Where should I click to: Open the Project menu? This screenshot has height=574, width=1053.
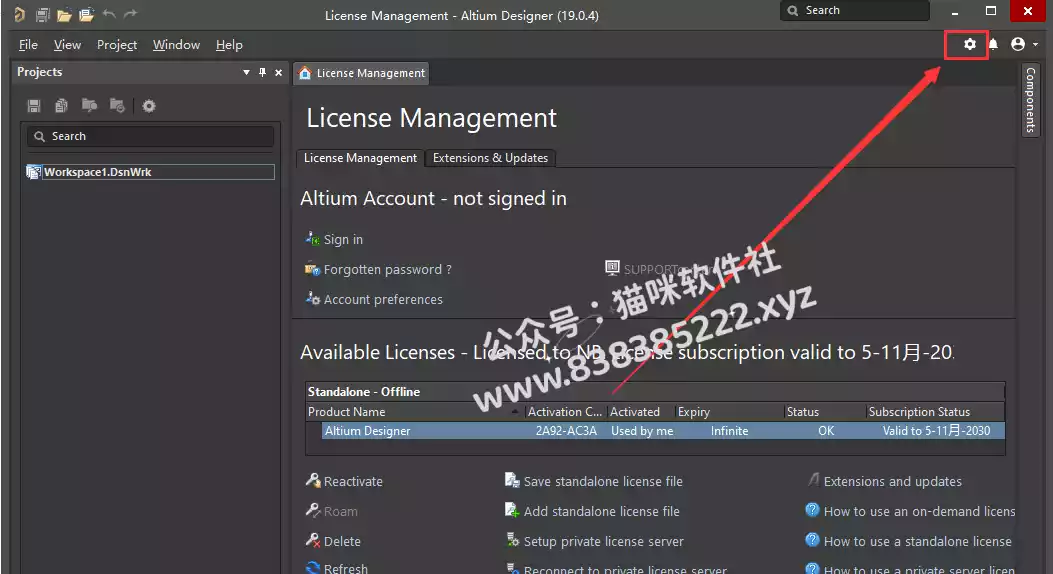117,45
